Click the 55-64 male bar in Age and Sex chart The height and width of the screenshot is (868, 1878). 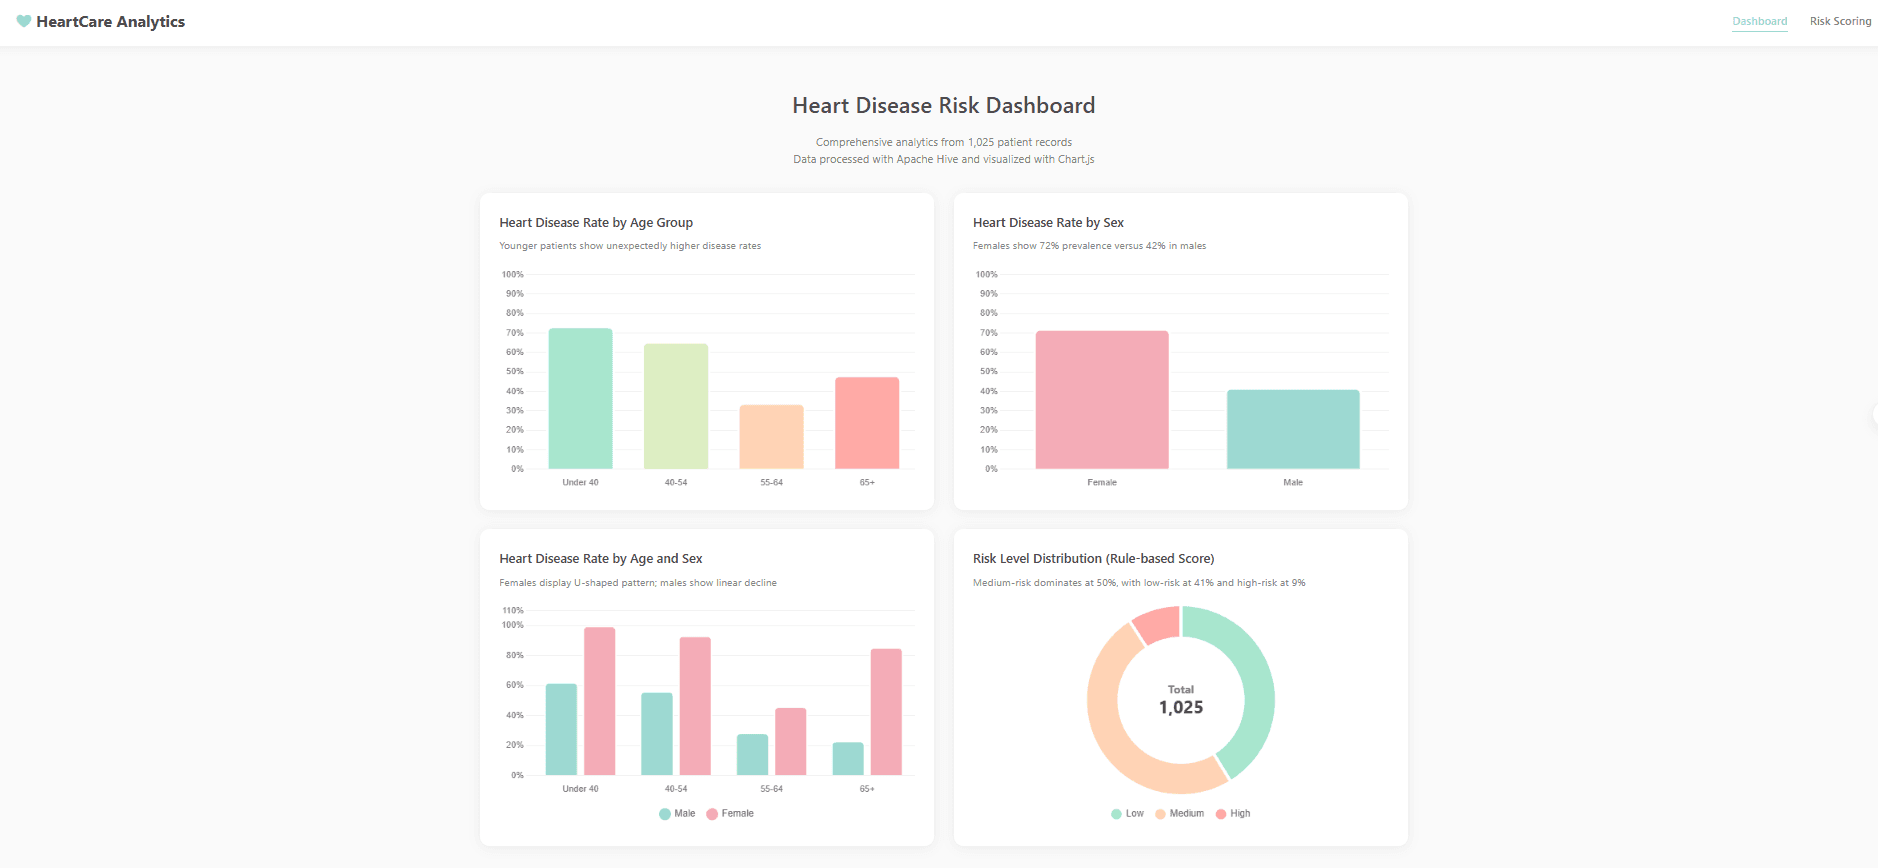pyautogui.click(x=752, y=755)
